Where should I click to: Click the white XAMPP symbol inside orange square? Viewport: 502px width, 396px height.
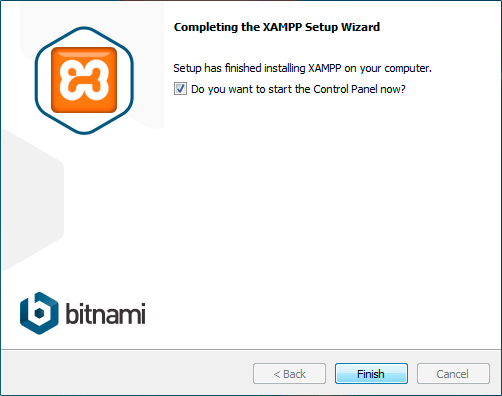(84, 80)
